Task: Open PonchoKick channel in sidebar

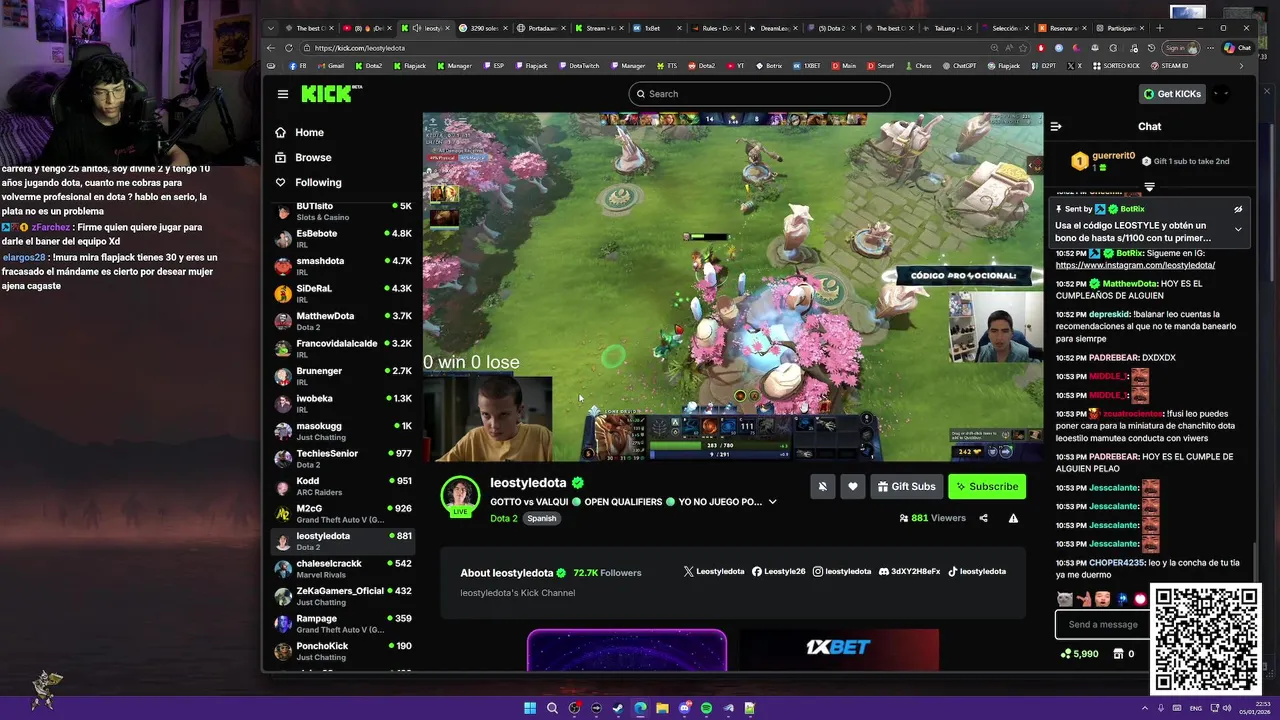Action: click(x=342, y=651)
